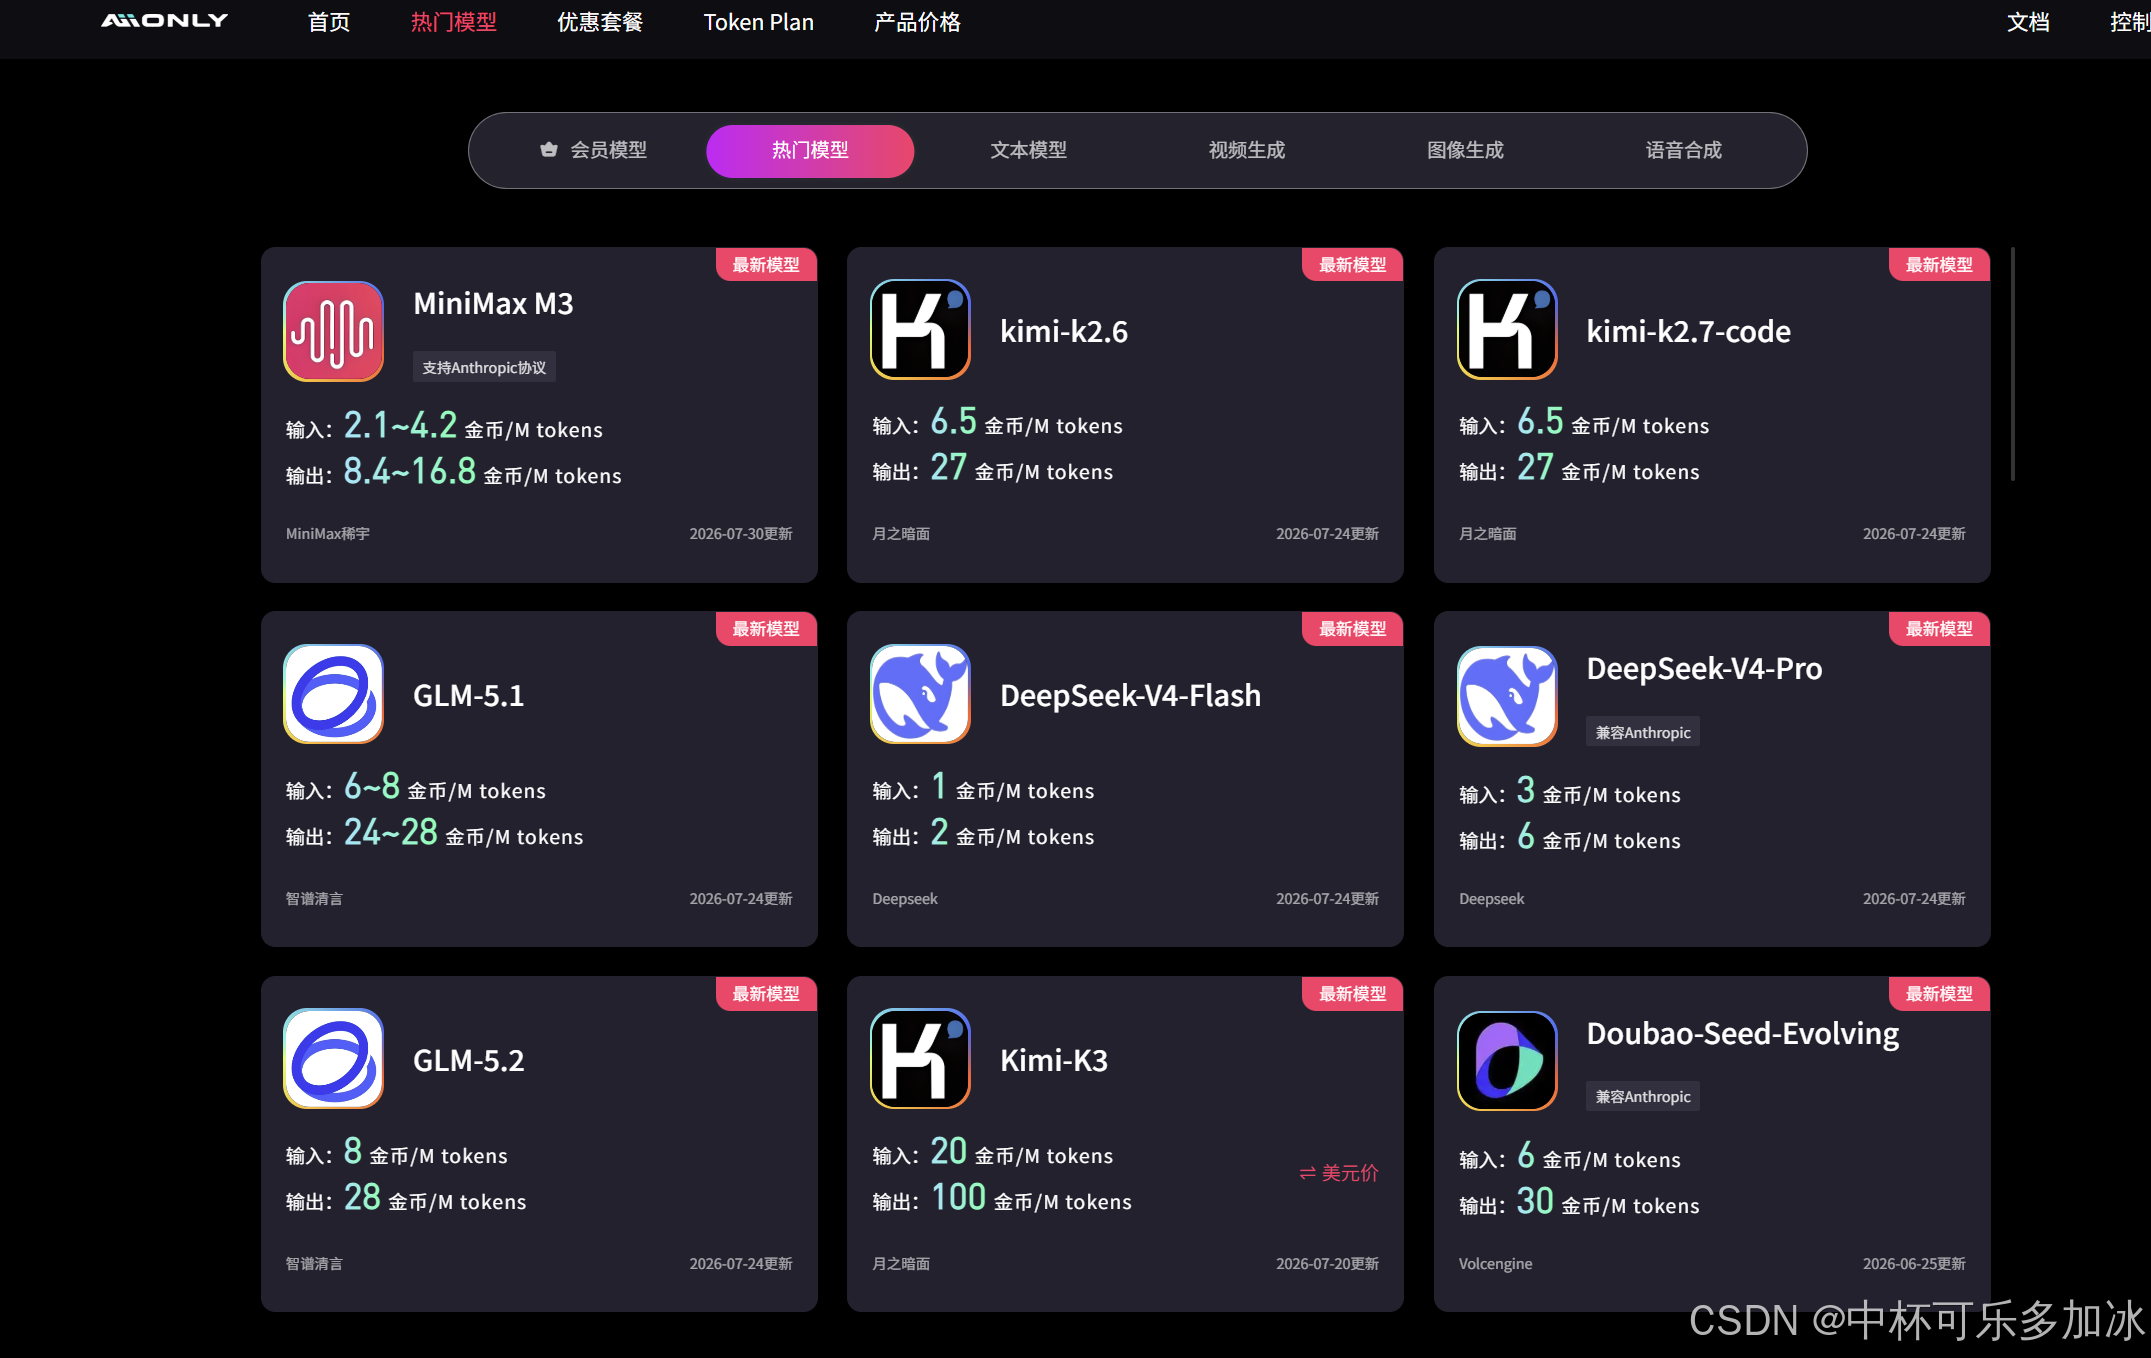The height and width of the screenshot is (1358, 2151).
Task: Open the DeepSeek-V4-Flash model title
Action: point(1131,695)
